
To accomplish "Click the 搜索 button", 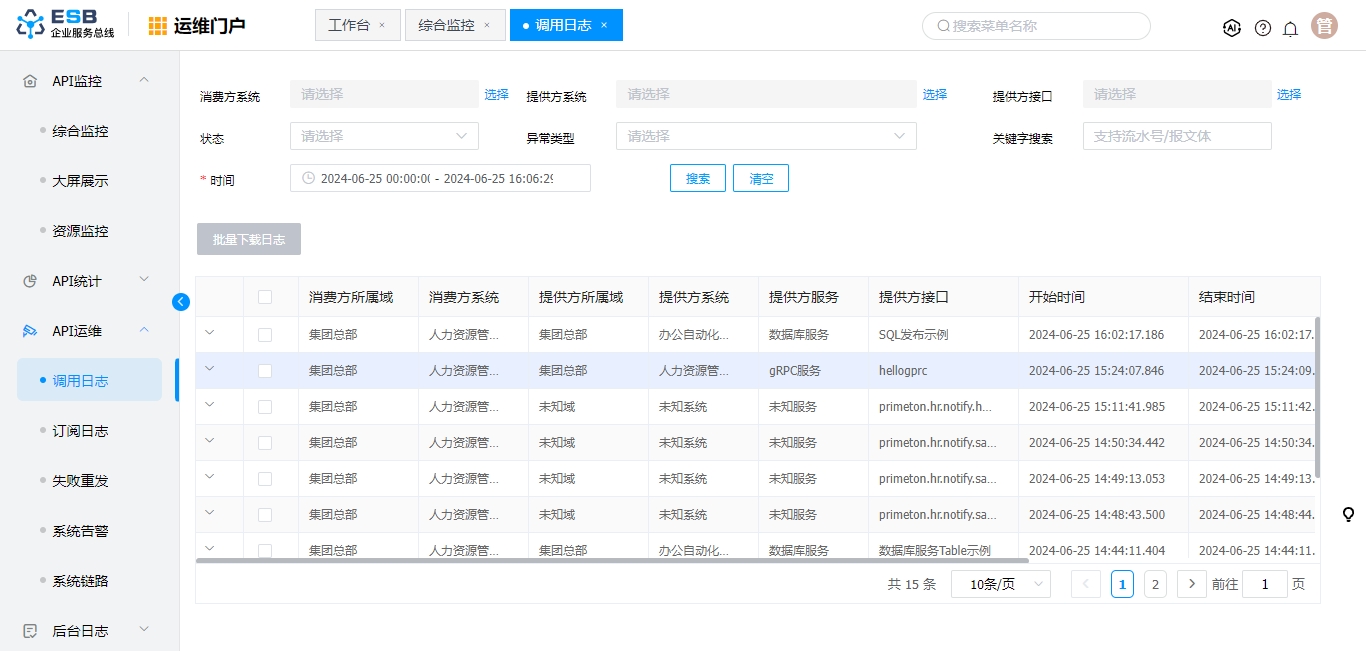I will 698,178.
